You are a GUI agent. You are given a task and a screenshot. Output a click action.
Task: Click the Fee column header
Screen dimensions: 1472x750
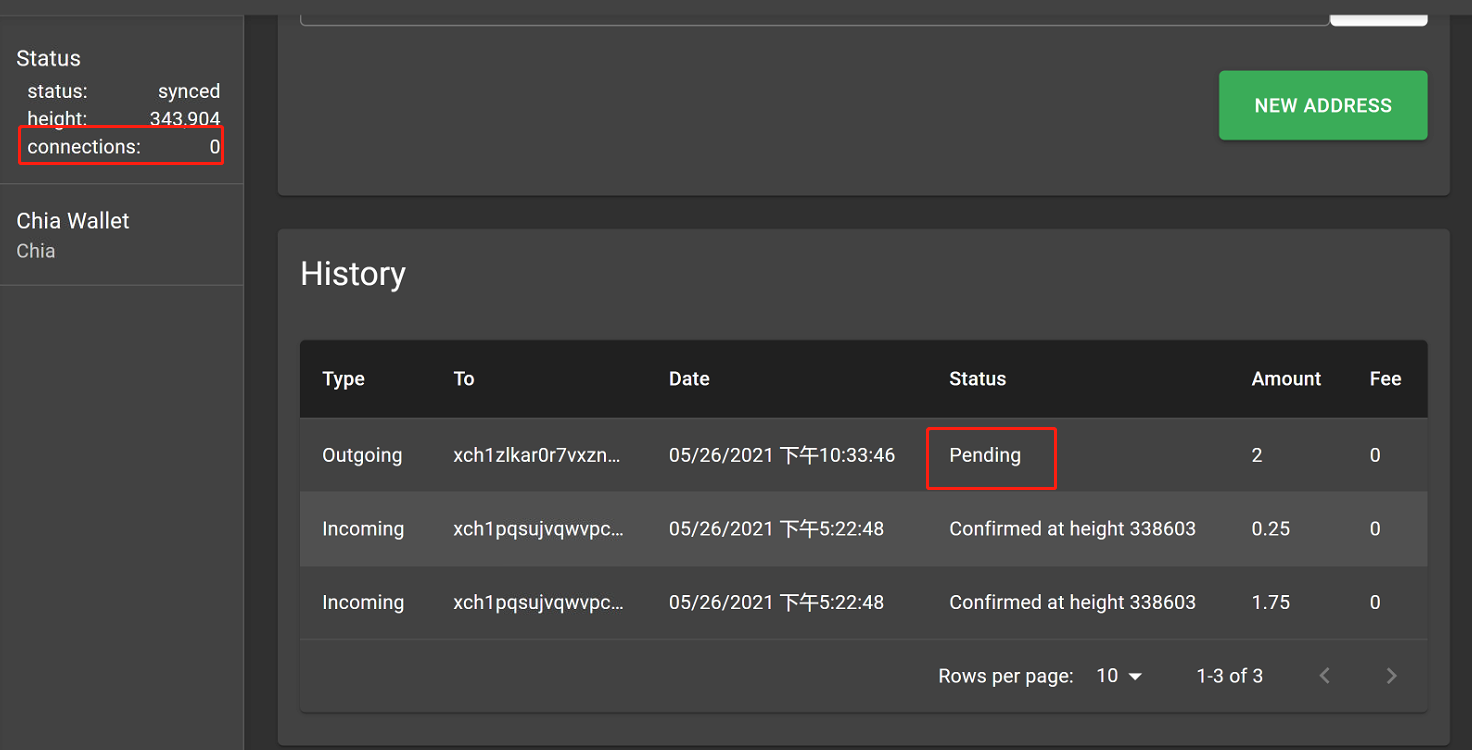[x=1385, y=379]
